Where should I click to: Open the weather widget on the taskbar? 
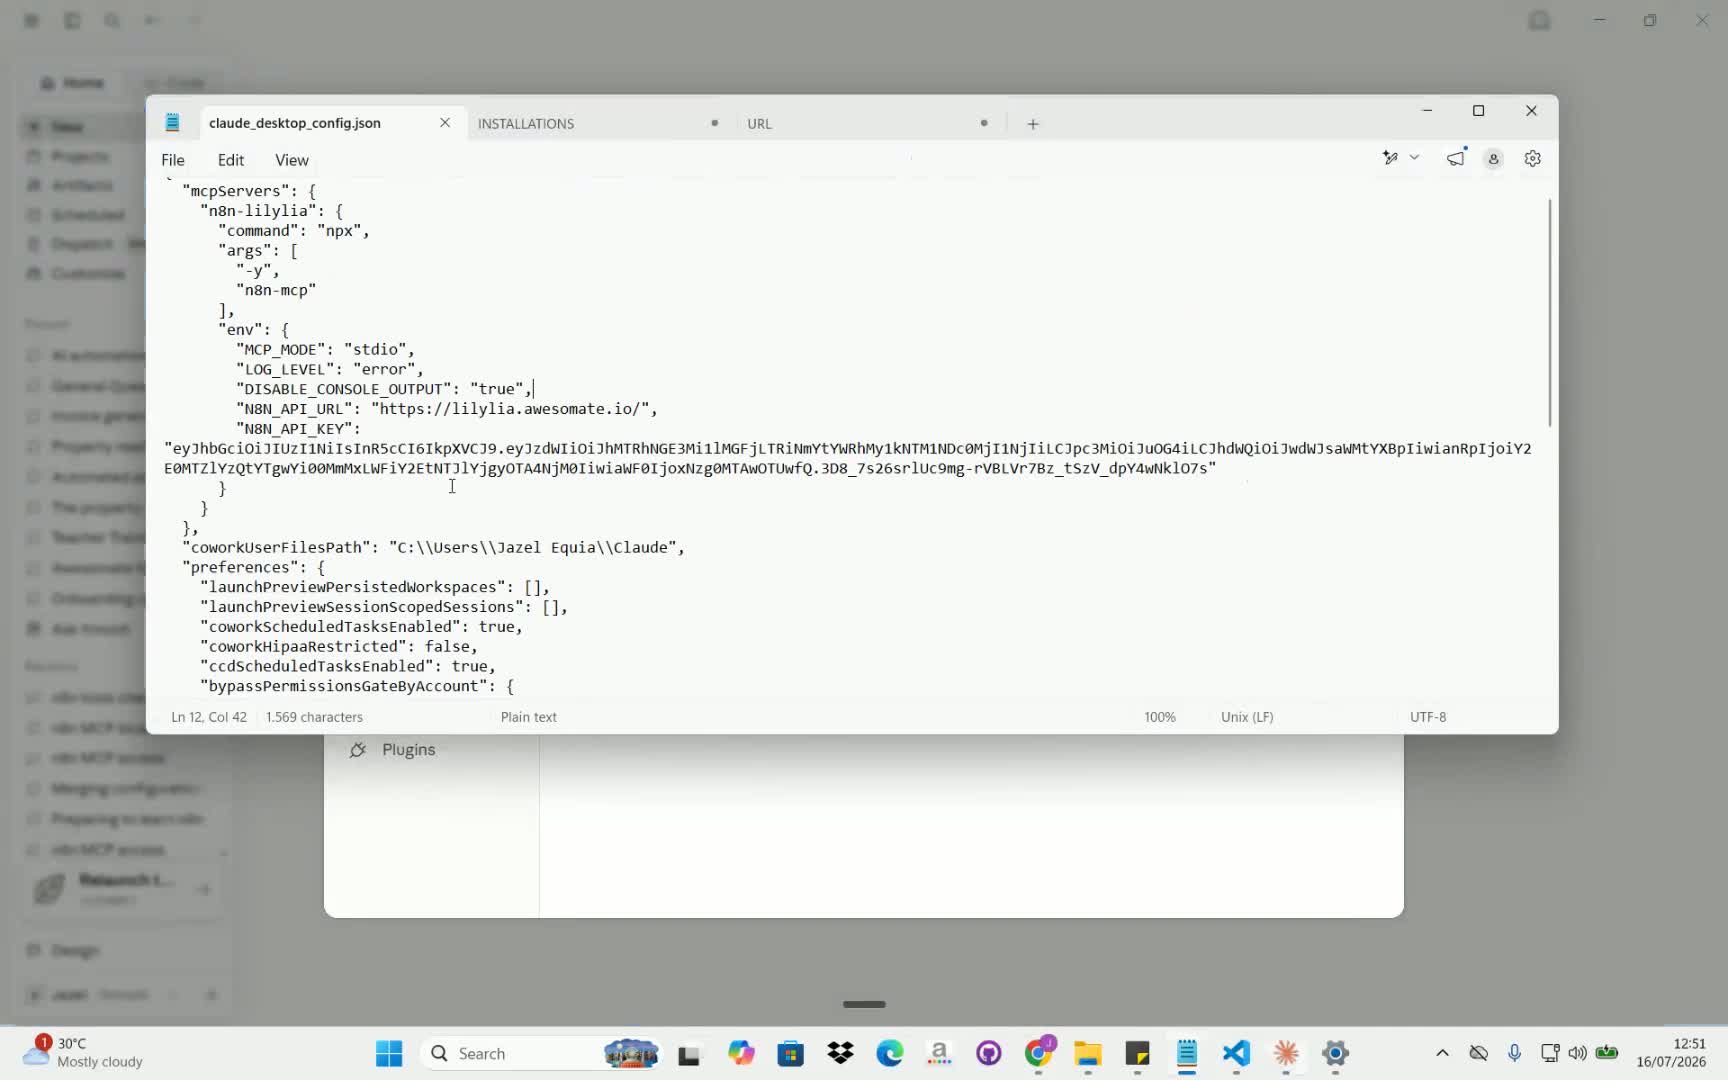84,1053
